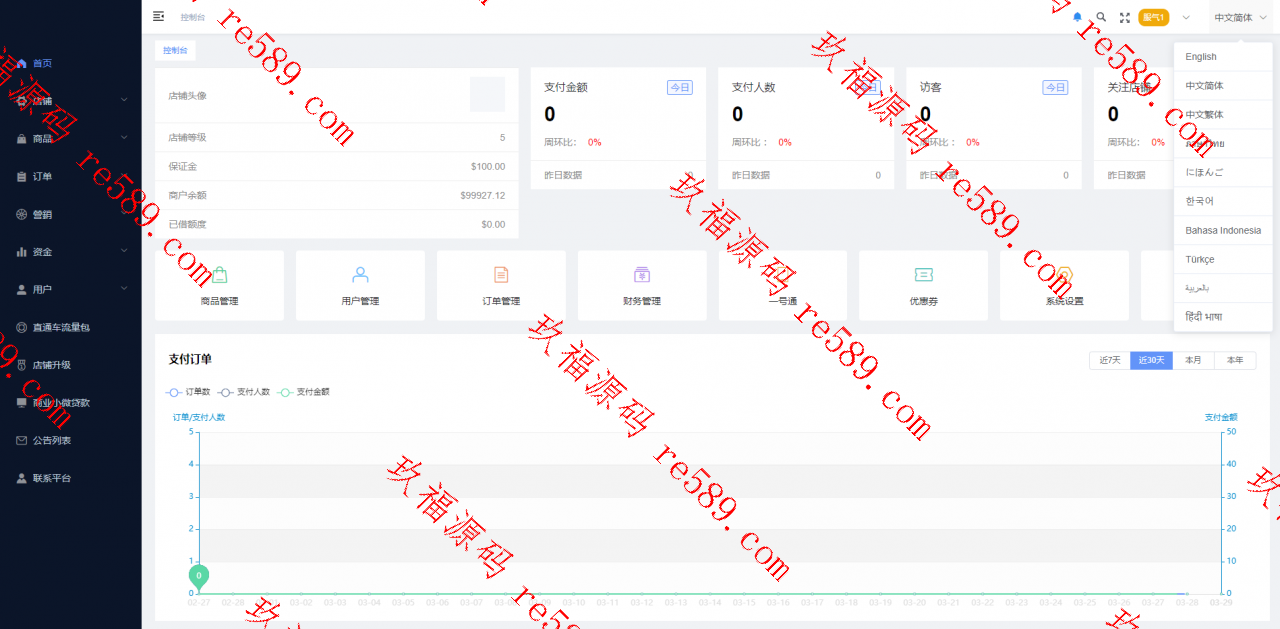This screenshot has height=629, width=1280.
Task: Choose English from language list
Action: pyautogui.click(x=1223, y=57)
